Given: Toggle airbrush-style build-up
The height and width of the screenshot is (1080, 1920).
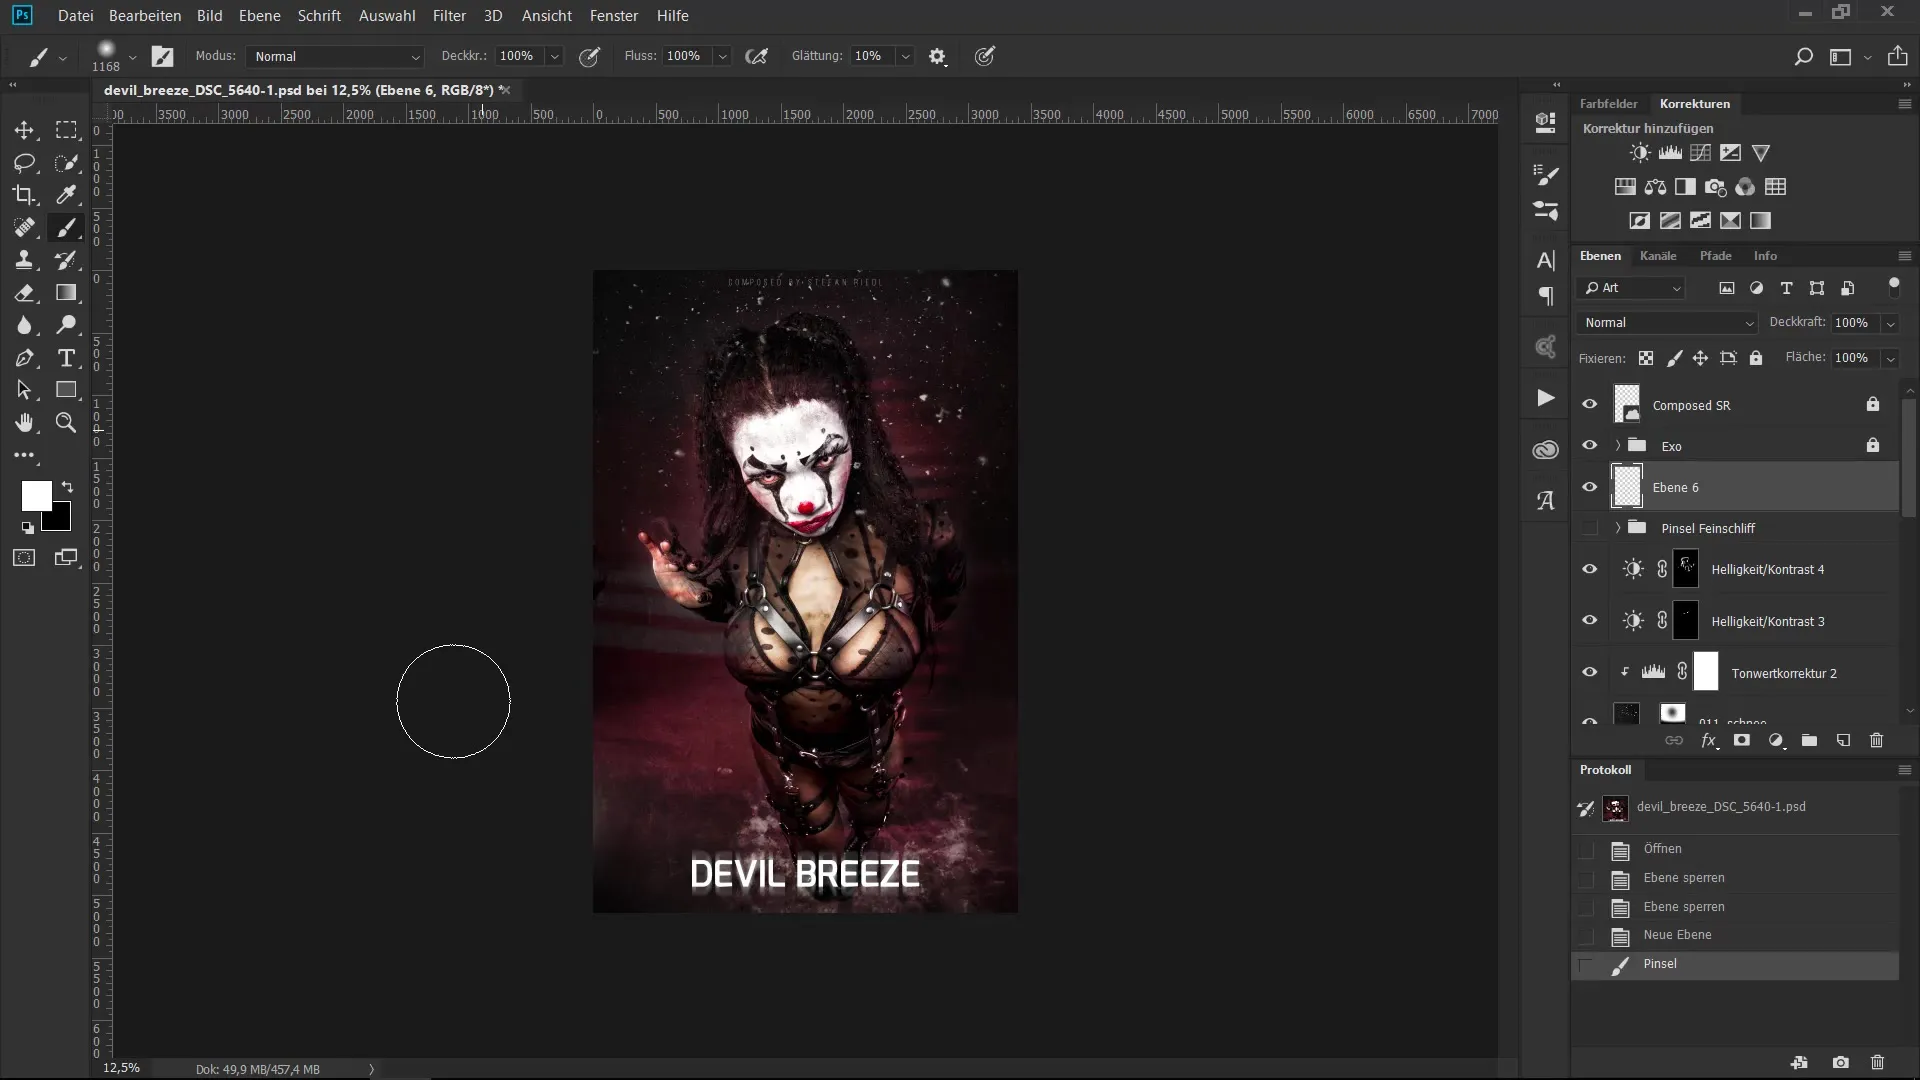Looking at the screenshot, I should [757, 57].
